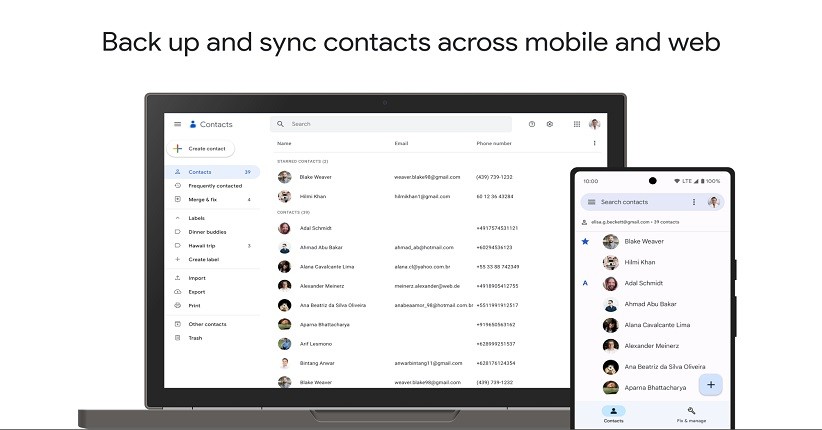Click Create label in the sidebar

207,259
